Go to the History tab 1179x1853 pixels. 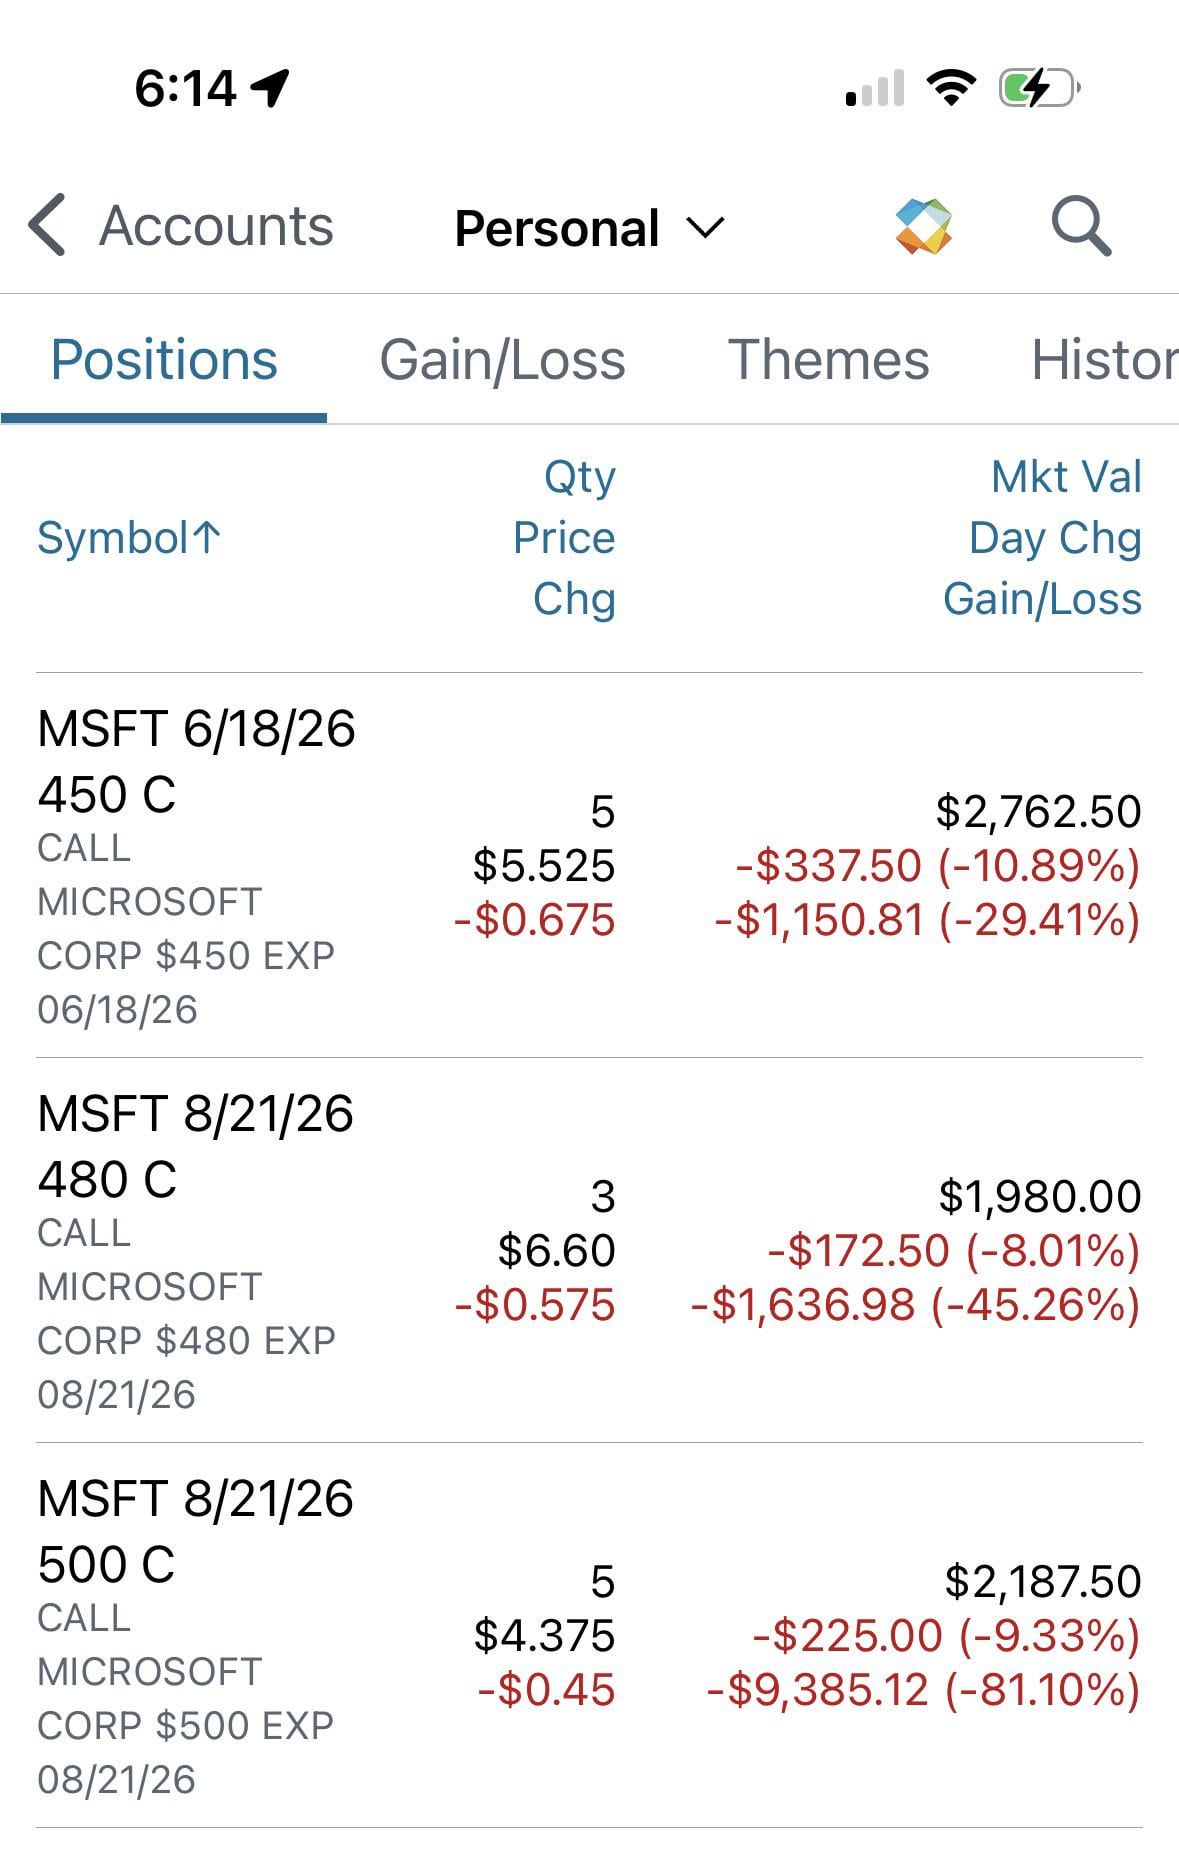tap(1103, 360)
